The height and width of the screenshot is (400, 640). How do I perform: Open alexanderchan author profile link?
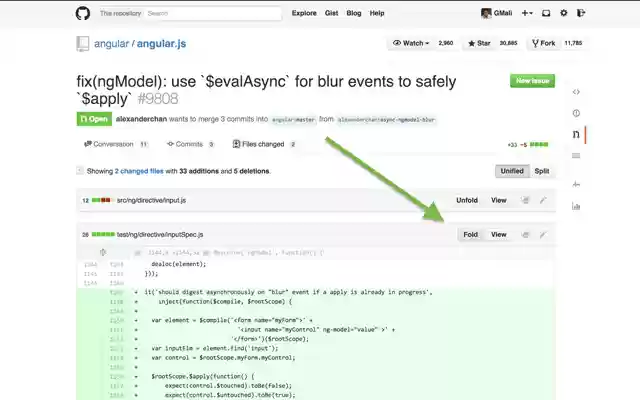pos(141,119)
